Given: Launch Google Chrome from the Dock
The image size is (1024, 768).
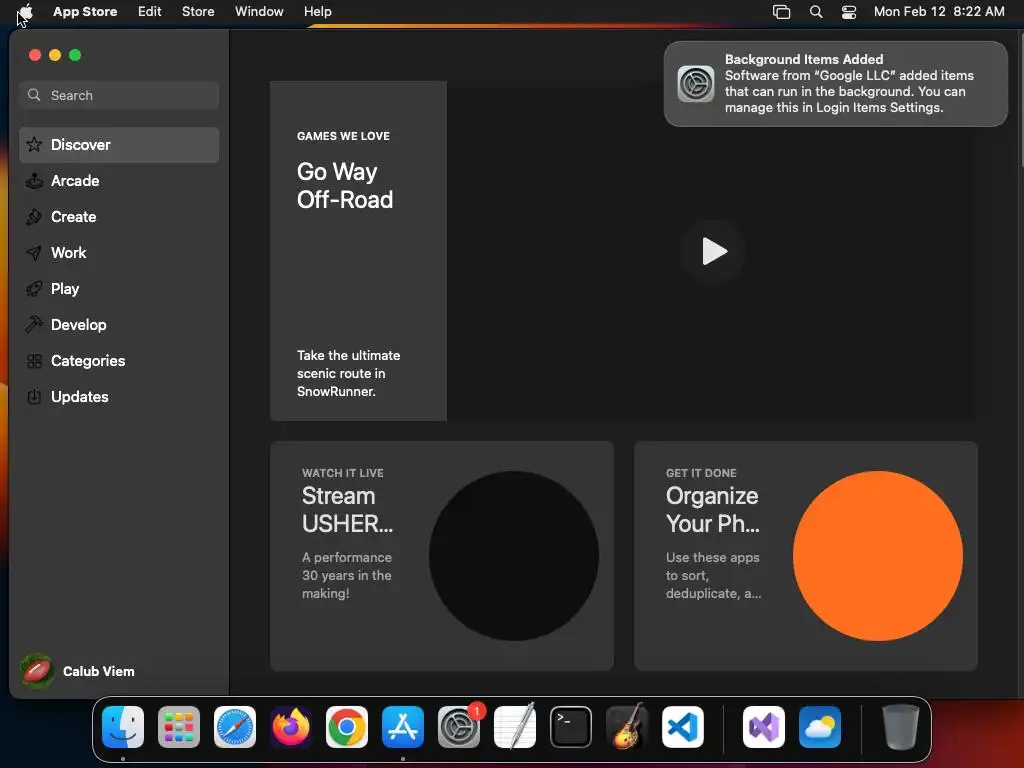Looking at the screenshot, I should coord(347,727).
